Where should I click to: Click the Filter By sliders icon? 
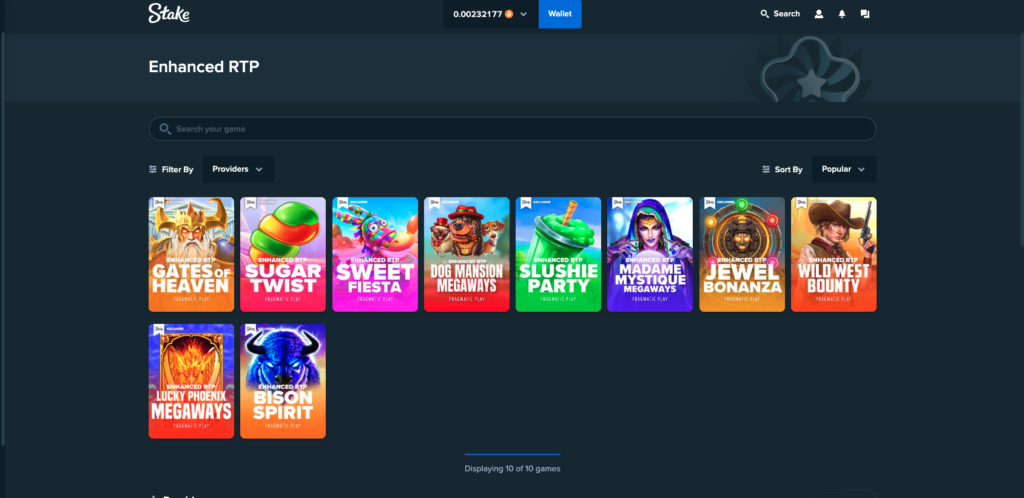pyautogui.click(x=153, y=169)
